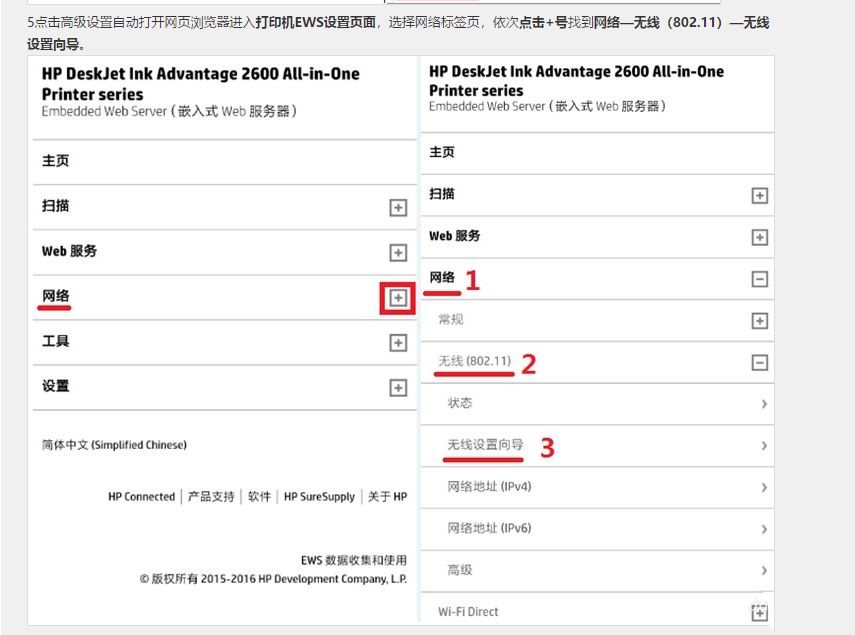
Task: Collapse 无线 (802.11) using its minus icon
Action: 760,362
